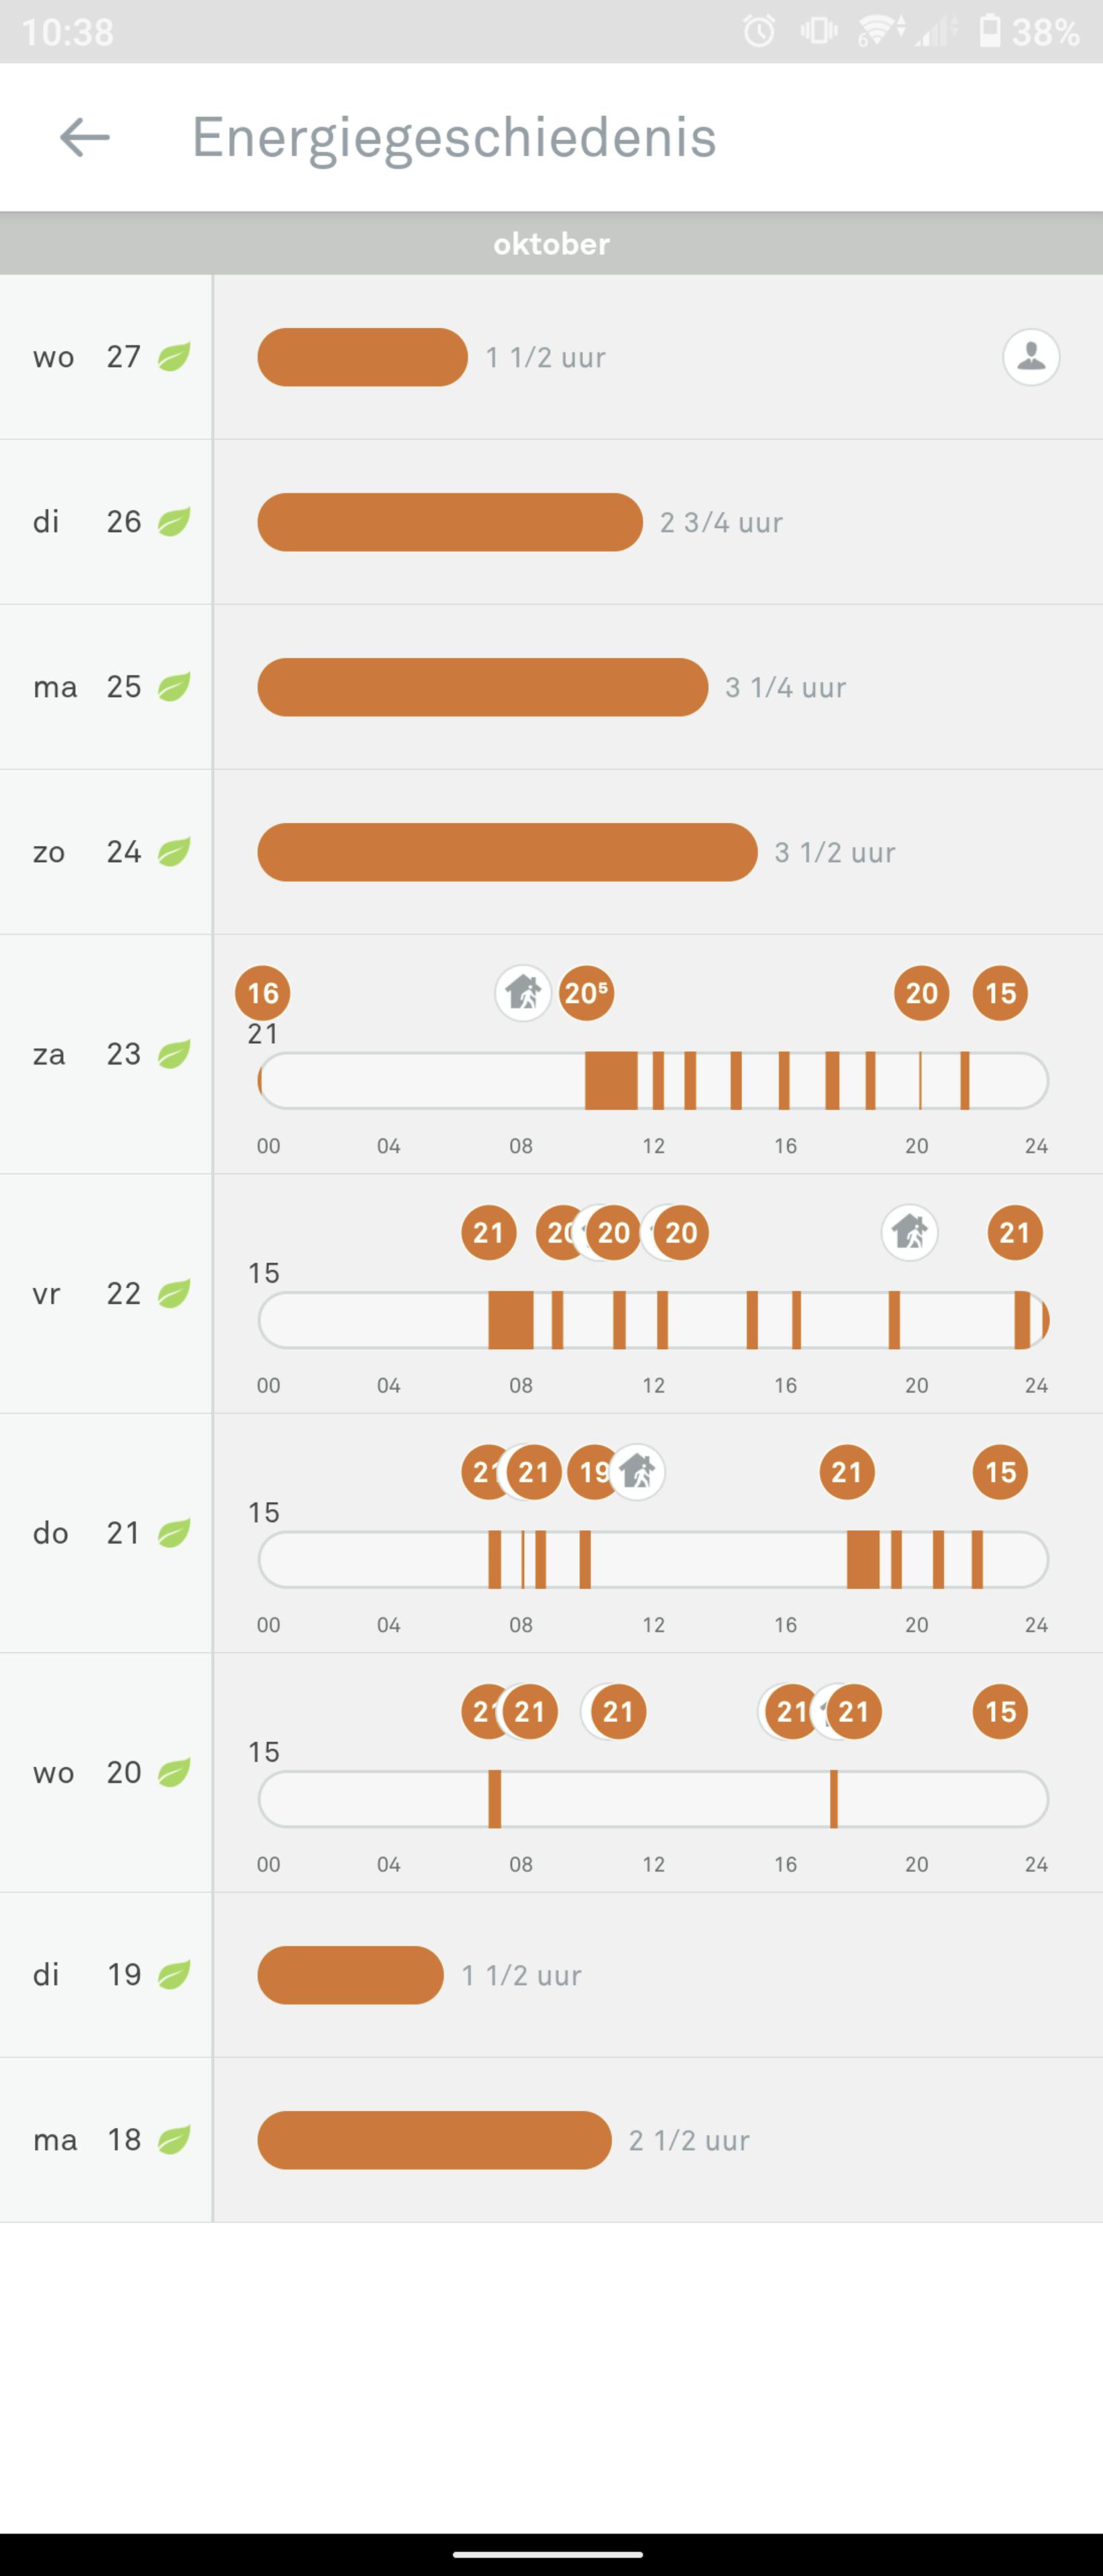Screen dimensions: 1103x2576
Task: Select the 16 setpoint marker on Saturday 23
Action: tap(263, 993)
